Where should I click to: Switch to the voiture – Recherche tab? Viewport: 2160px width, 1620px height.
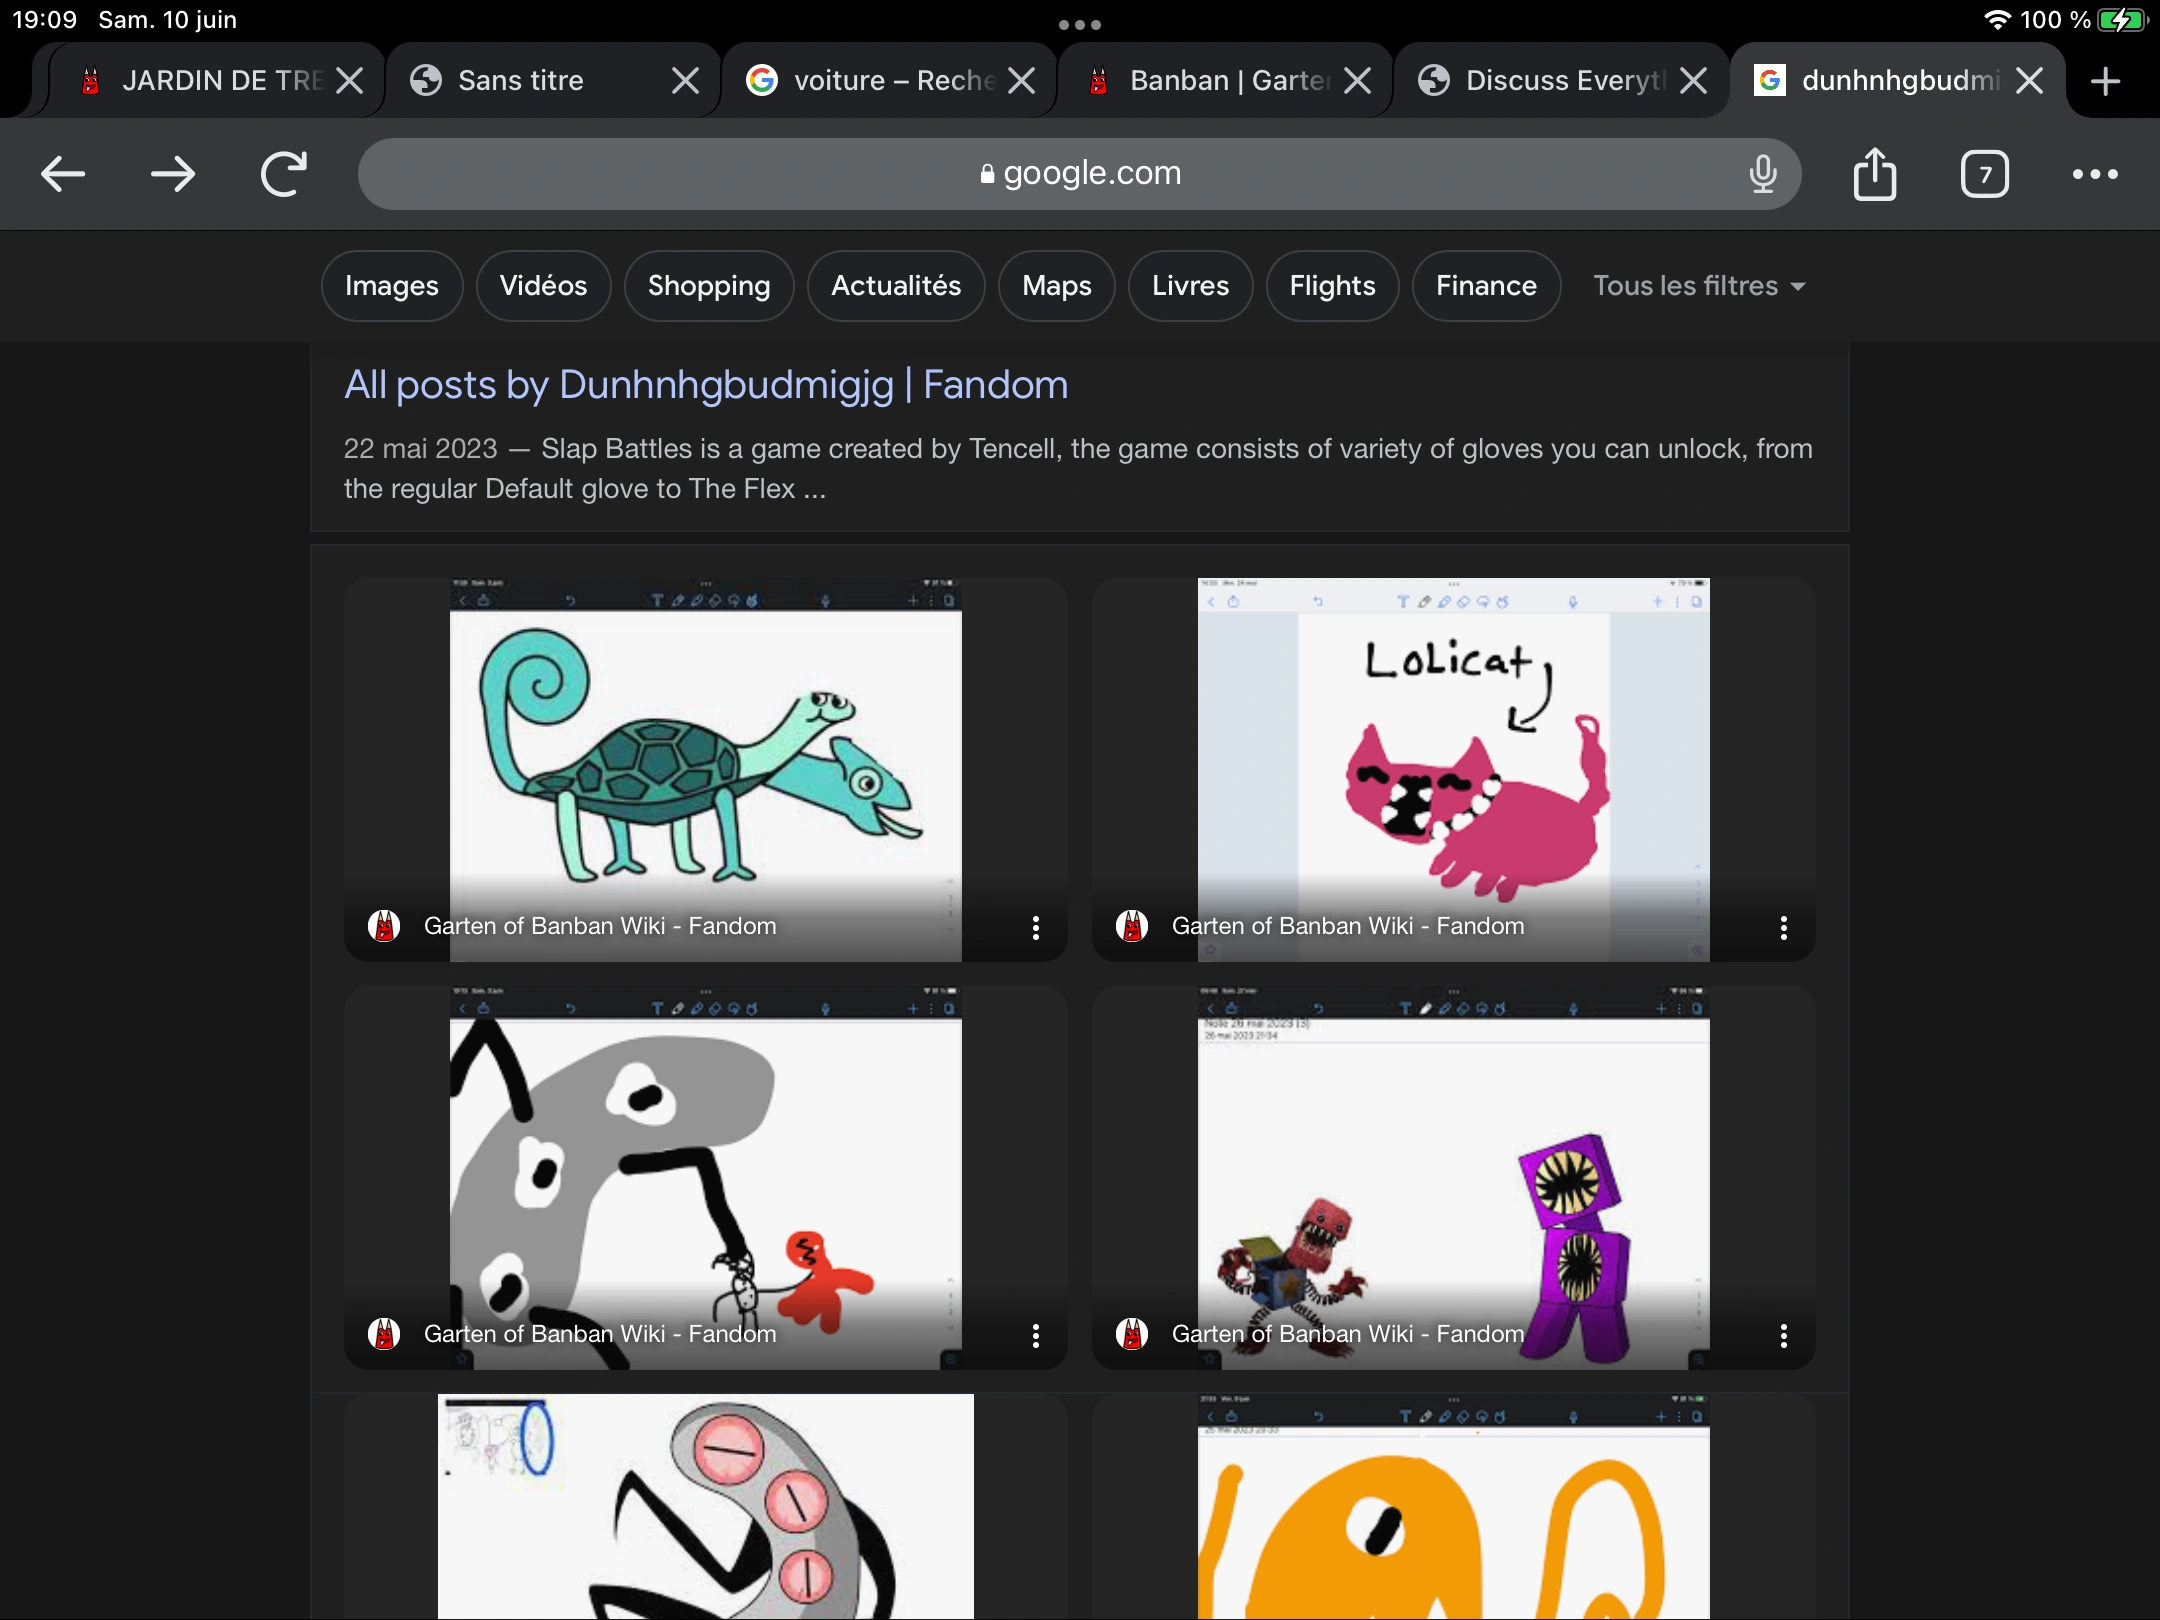pyautogui.click(x=880, y=81)
